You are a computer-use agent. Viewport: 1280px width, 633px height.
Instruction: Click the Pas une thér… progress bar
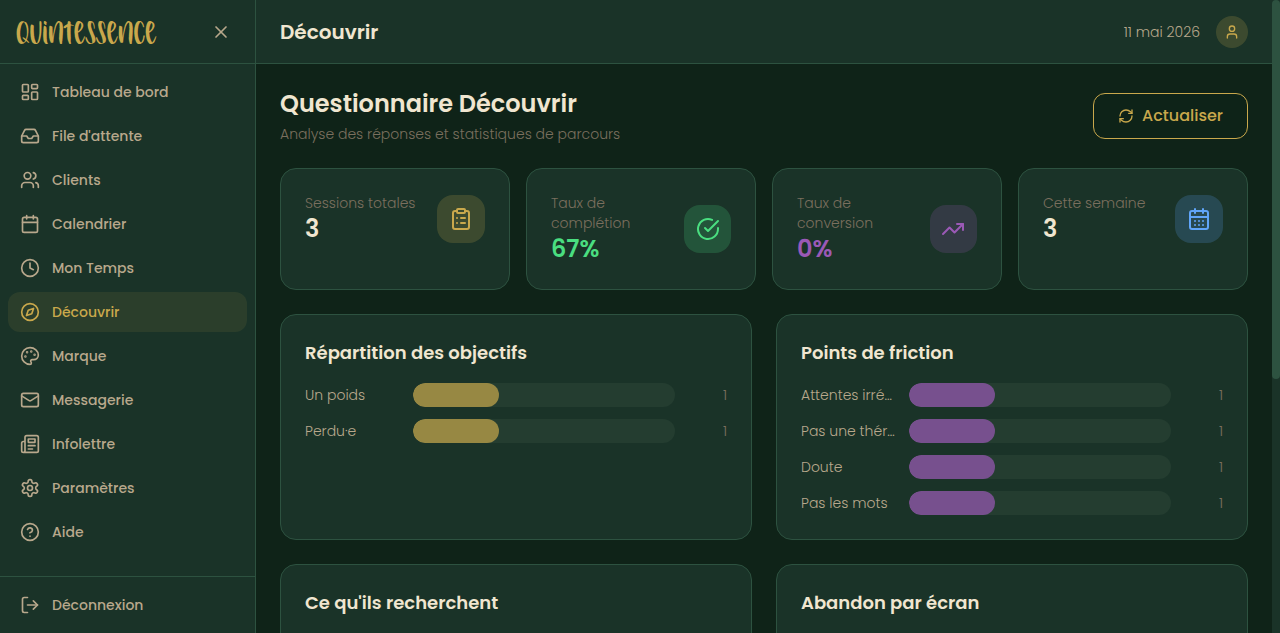[1040, 431]
